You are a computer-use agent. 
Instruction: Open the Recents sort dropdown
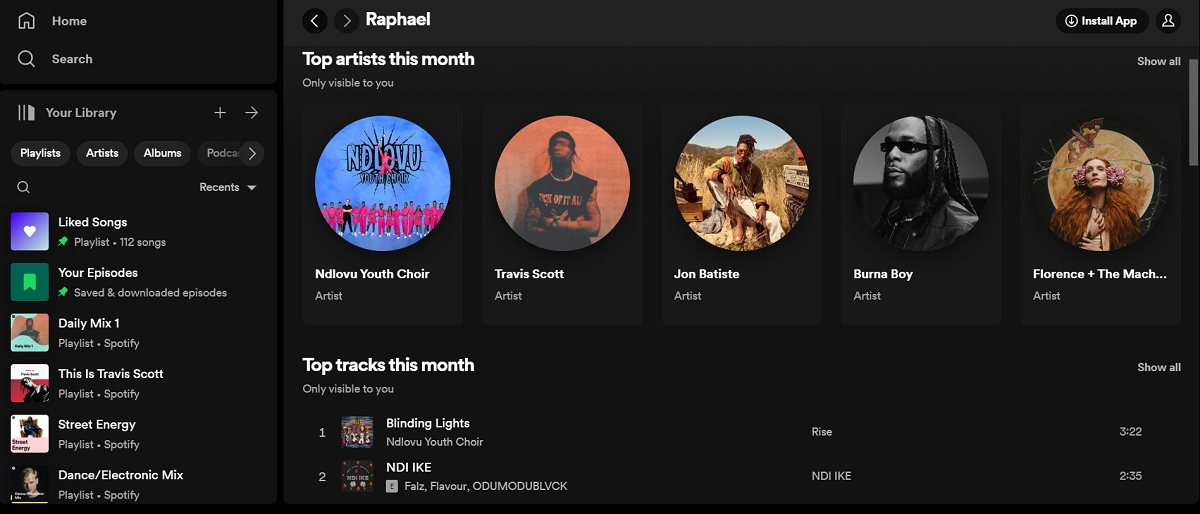228,187
